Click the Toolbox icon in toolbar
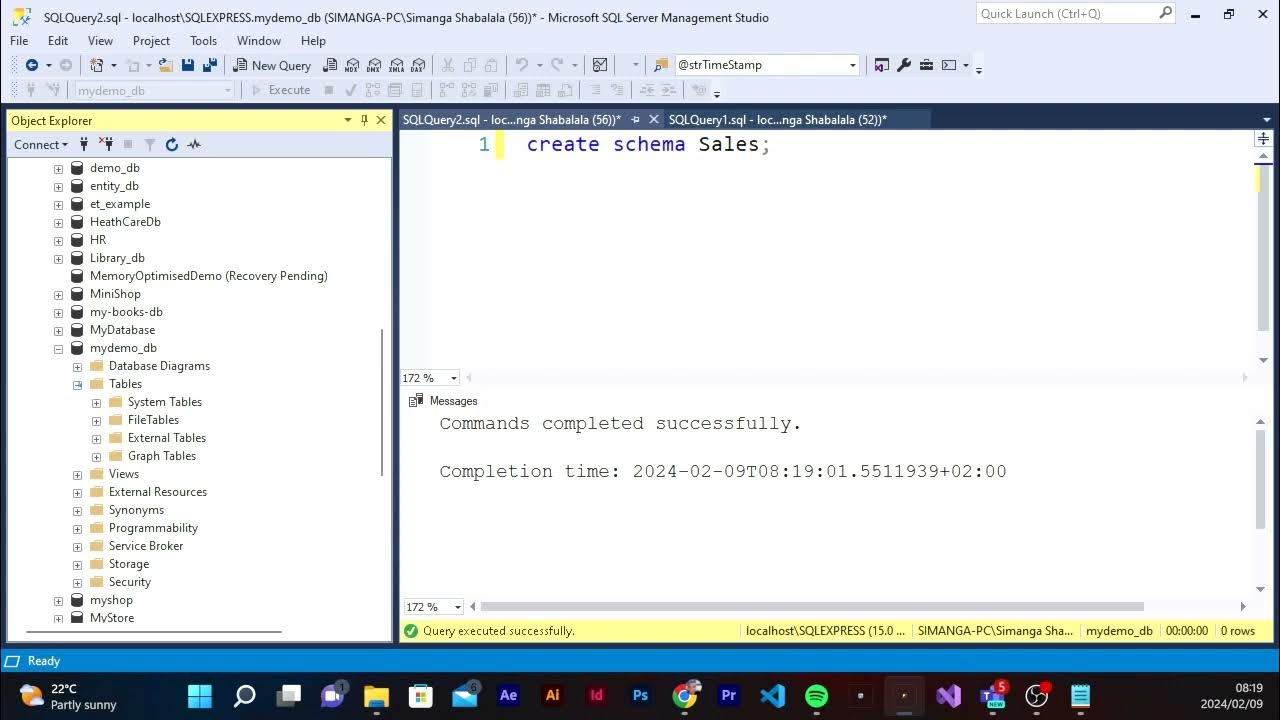This screenshot has width=1280, height=720. pos(926,65)
